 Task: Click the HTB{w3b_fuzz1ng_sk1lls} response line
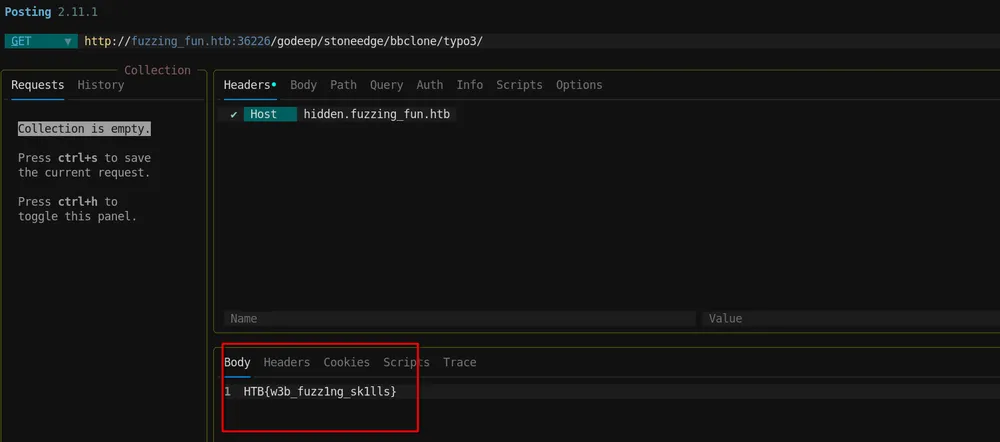click(x=320, y=392)
